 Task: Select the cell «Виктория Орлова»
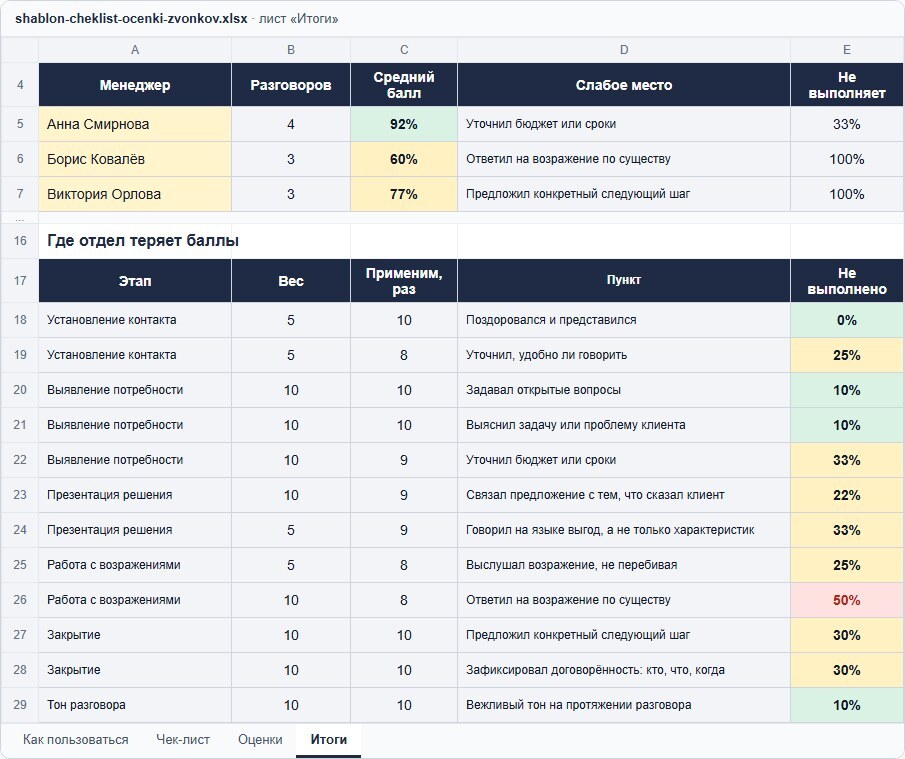point(135,194)
